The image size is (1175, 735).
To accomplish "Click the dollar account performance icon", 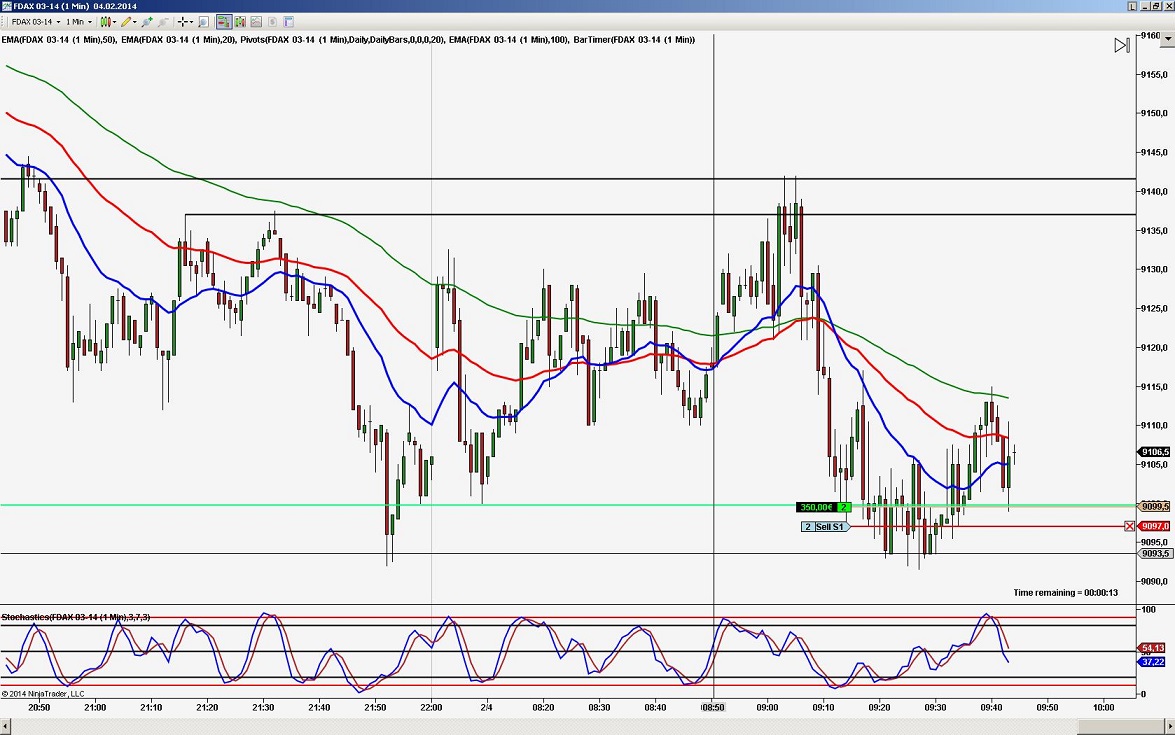I will pos(272,21).
